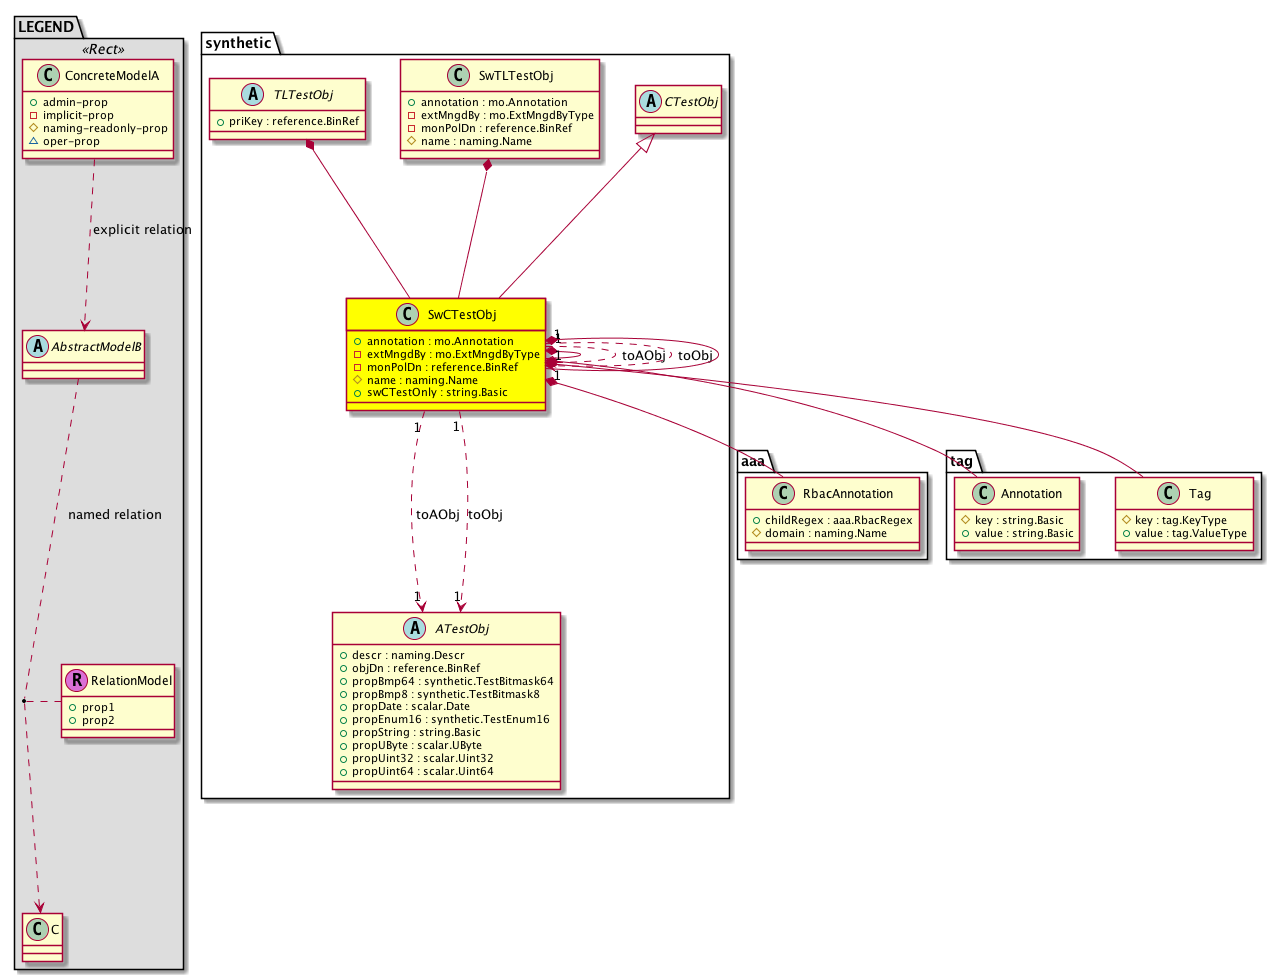
Task: Click the 'explicit relation' arrow label
Action: 142,230
